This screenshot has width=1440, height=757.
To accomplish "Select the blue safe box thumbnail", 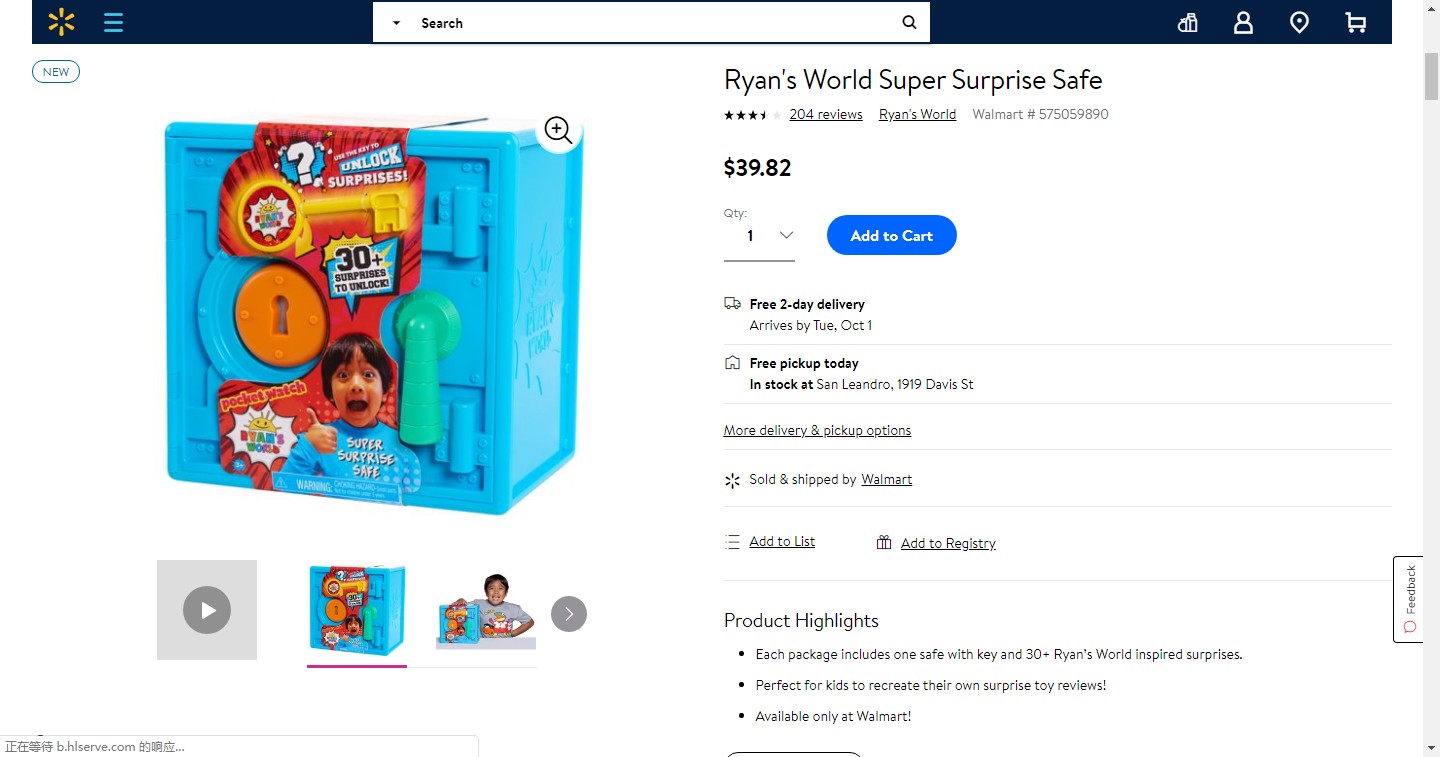I will click(x=357, y=609).
